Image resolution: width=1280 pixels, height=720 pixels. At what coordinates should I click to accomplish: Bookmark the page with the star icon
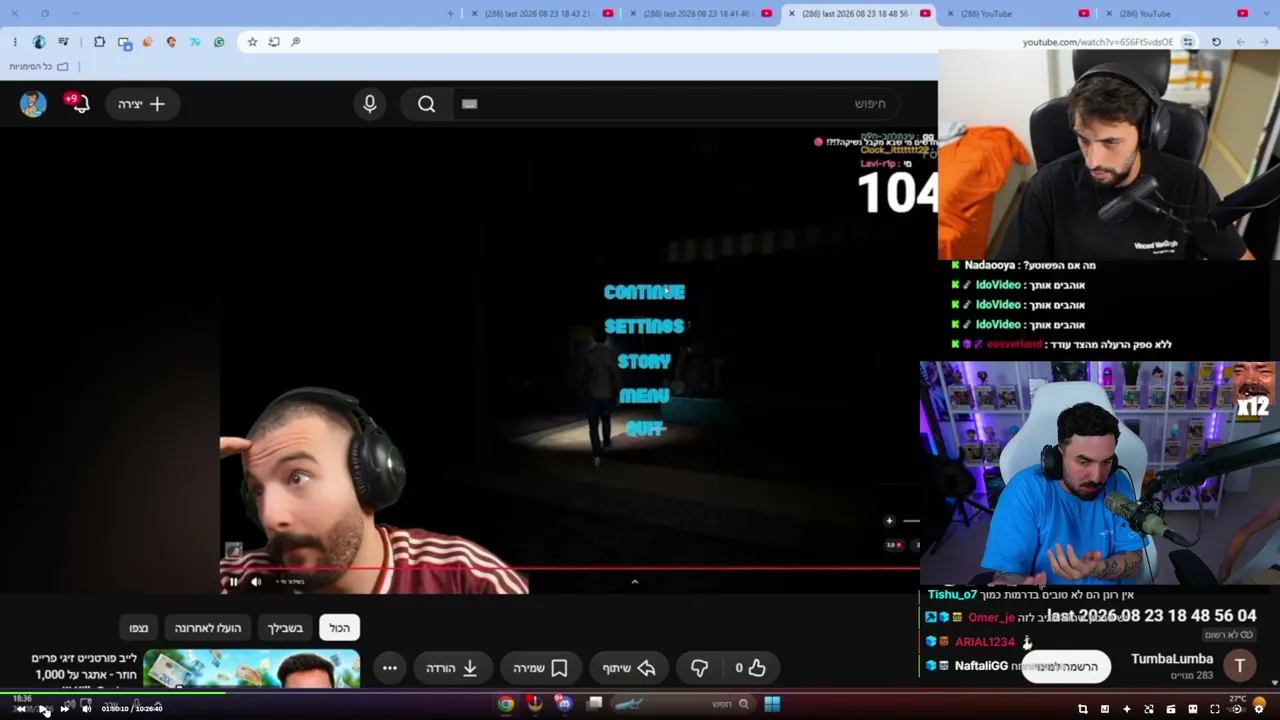coord(252,42)
